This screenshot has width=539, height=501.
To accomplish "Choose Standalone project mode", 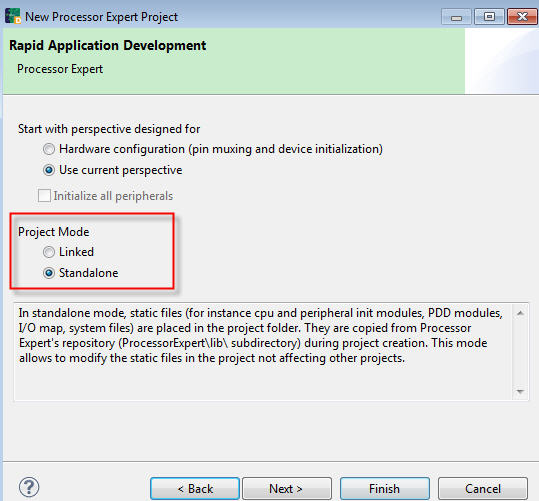I will (49, 273).
